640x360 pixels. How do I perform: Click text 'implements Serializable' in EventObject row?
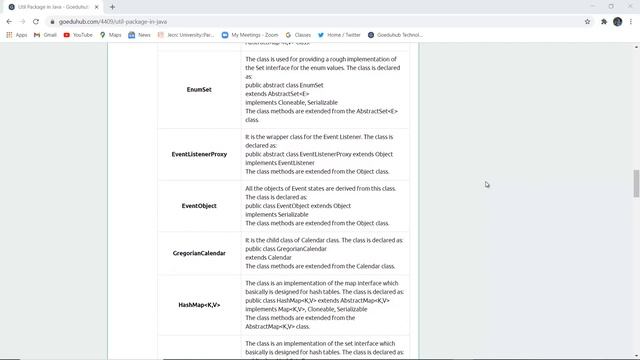point(277,214)
